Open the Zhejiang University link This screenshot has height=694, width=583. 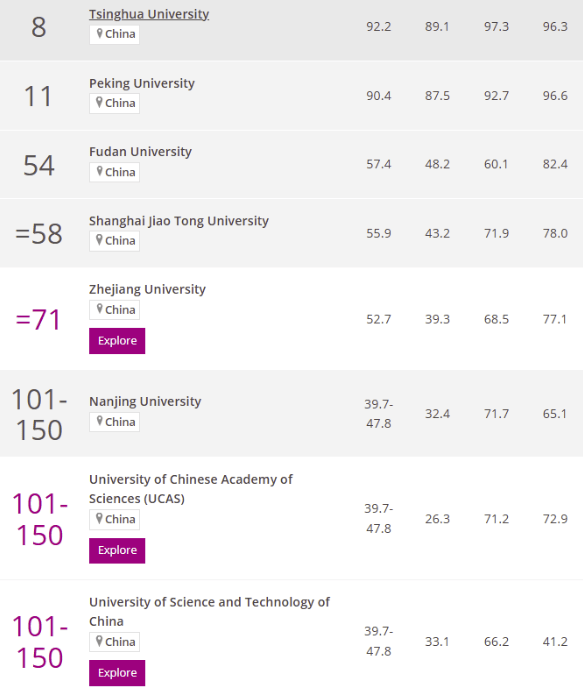(x=147, y=289)
